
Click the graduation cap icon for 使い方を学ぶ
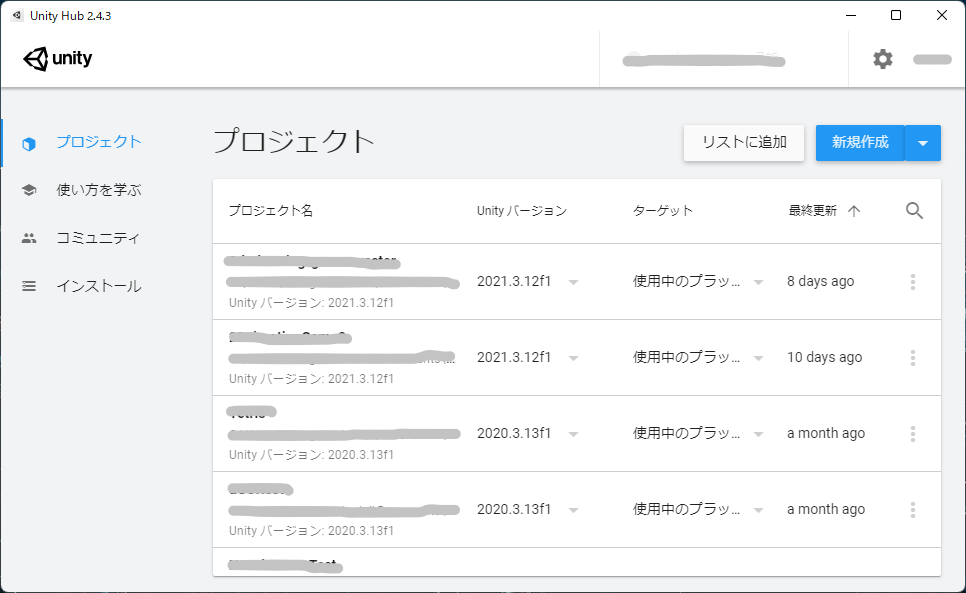point(29,190)
